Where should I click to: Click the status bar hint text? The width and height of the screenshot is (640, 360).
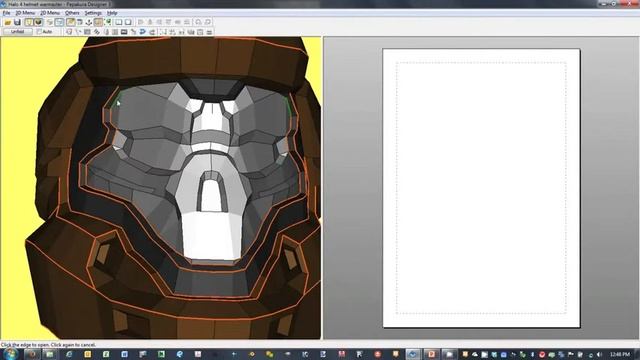[49, 345]
